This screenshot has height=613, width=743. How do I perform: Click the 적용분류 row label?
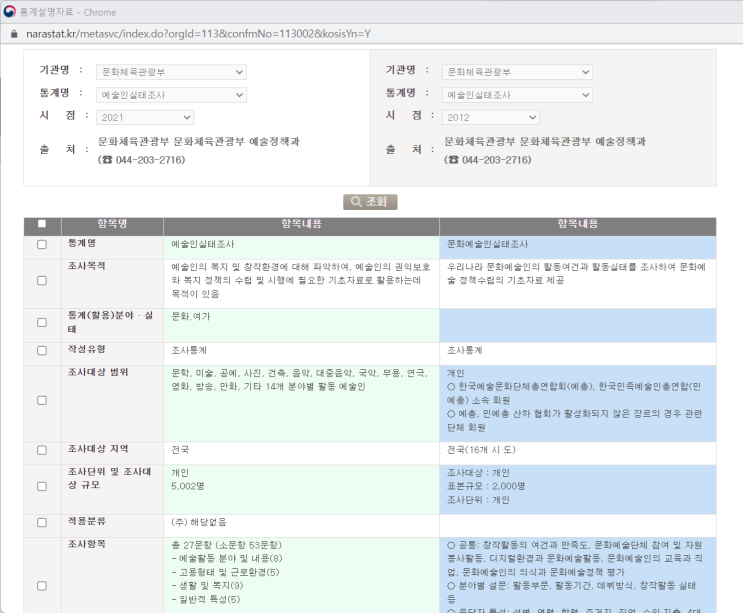pos(87,521)
